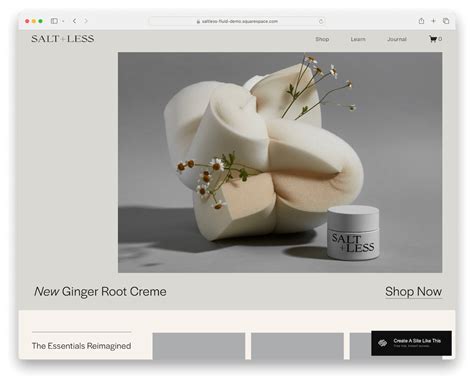Viewport: 474px width, 384px height.
Task: Select the New Ginger Root Creme heading
Action: [100, 292]
